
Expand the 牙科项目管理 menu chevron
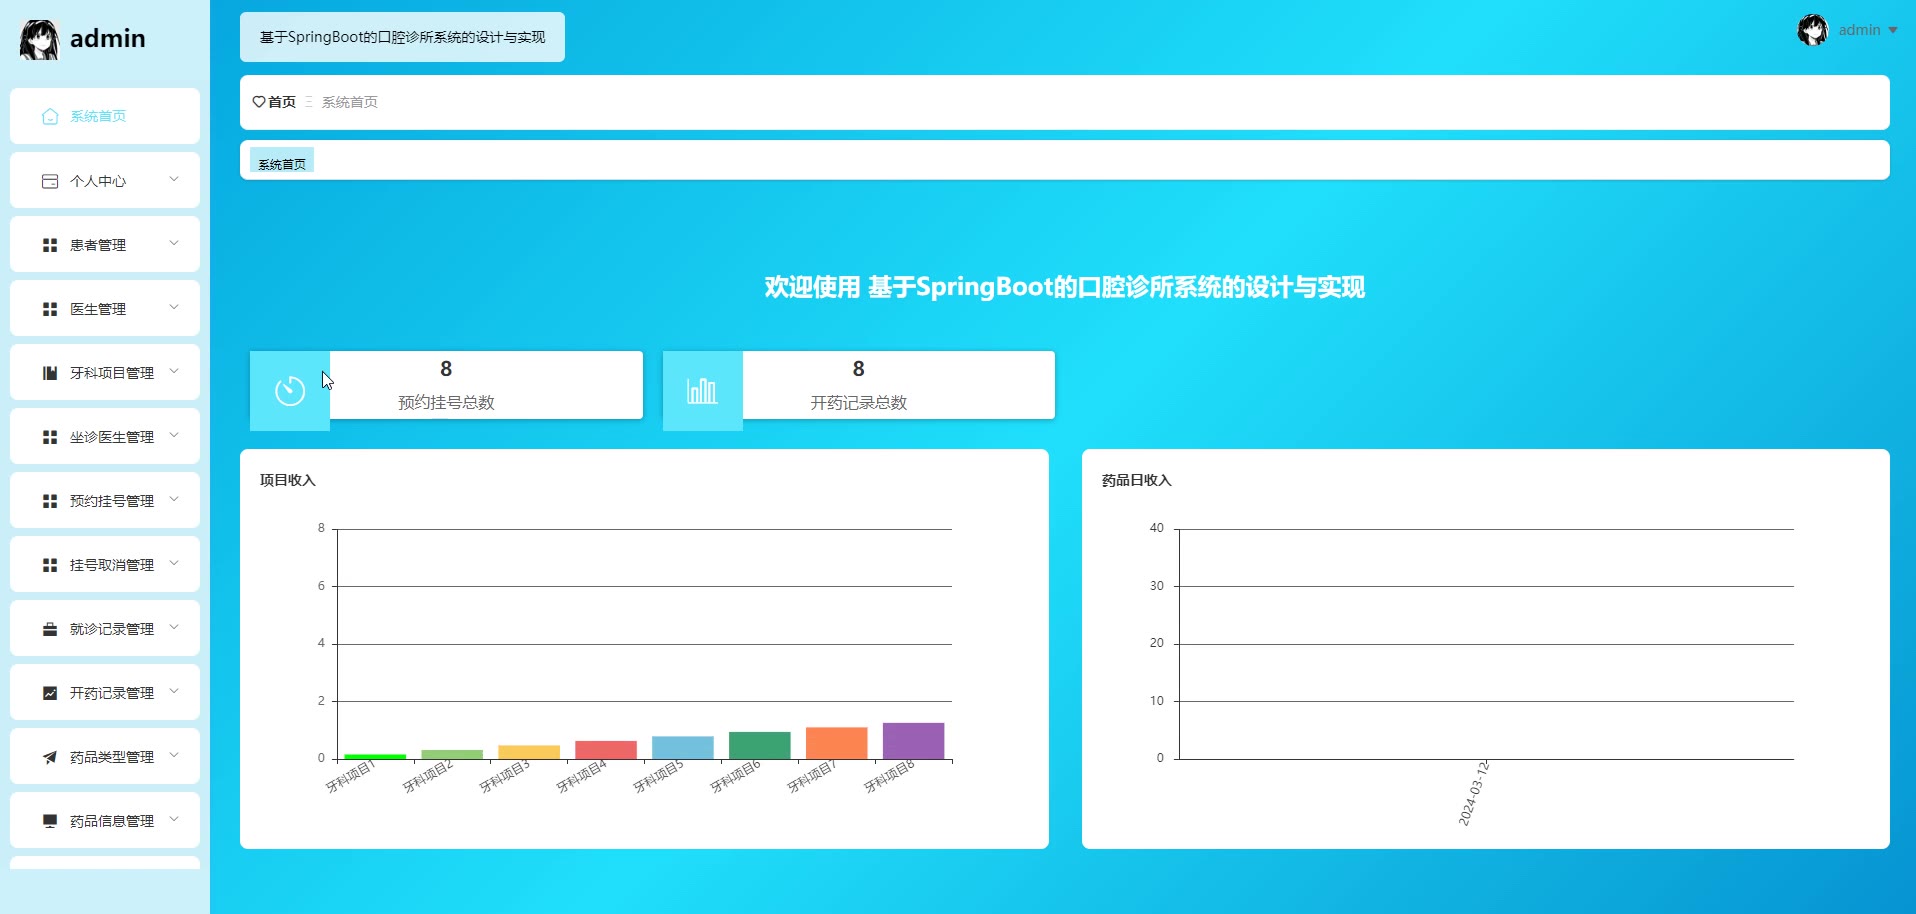[174, 371]
